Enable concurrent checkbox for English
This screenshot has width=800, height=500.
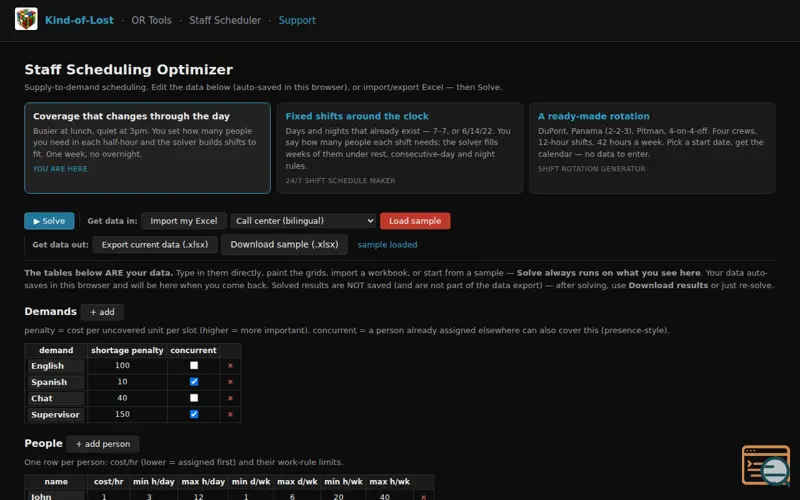(x=194, y=365)
